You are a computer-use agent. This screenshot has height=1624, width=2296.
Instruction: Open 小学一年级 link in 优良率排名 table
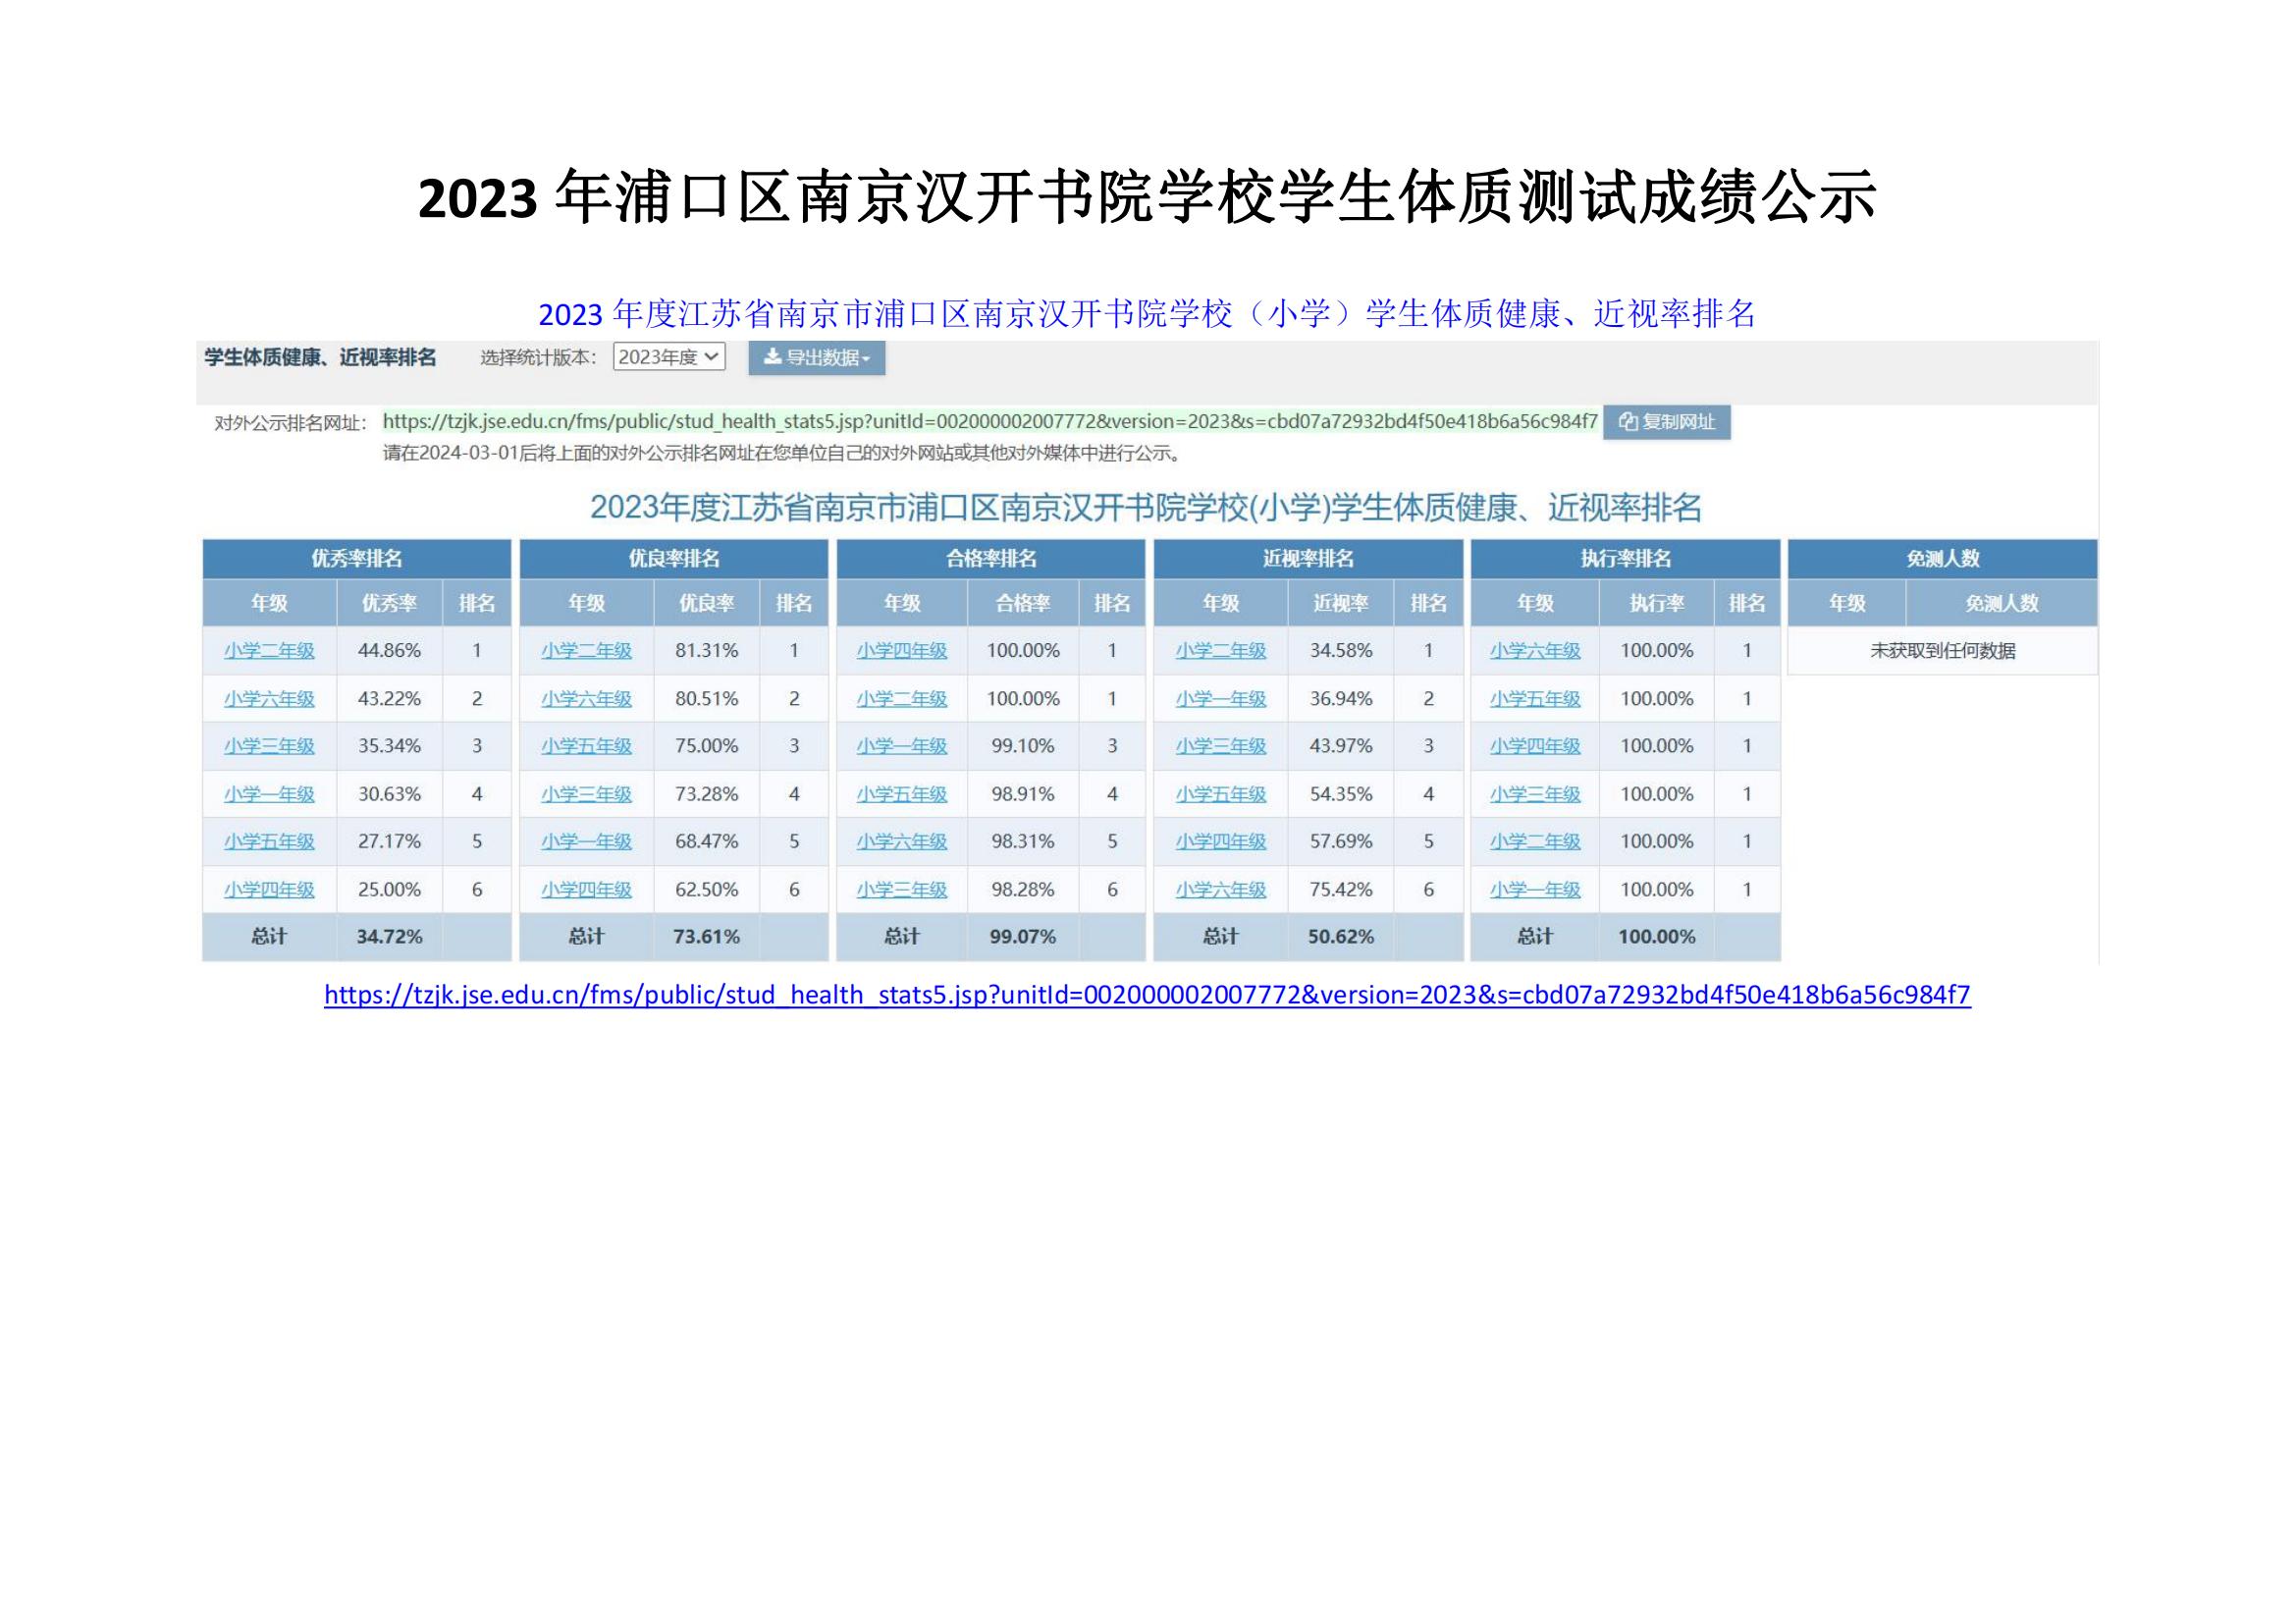587,841
